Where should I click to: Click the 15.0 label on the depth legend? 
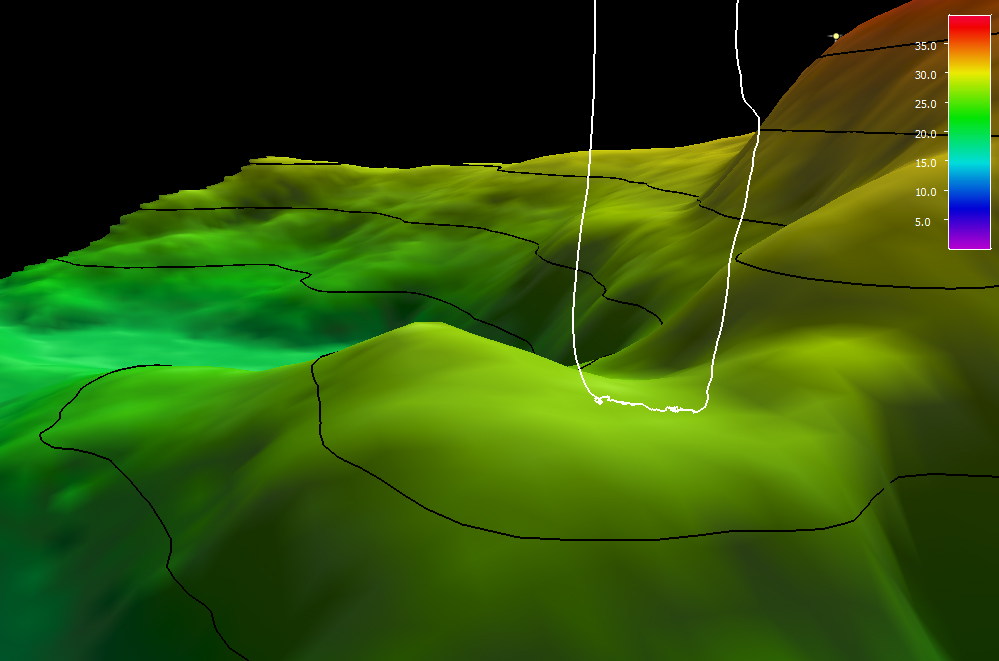click(925, 163)
